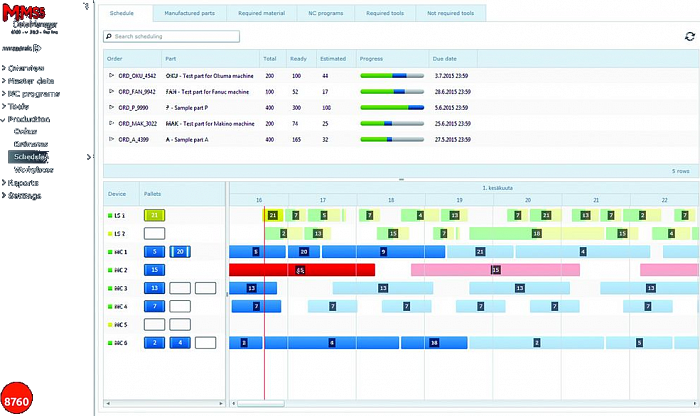Click progress bar of ORD_P_9990

pos(392,108)
